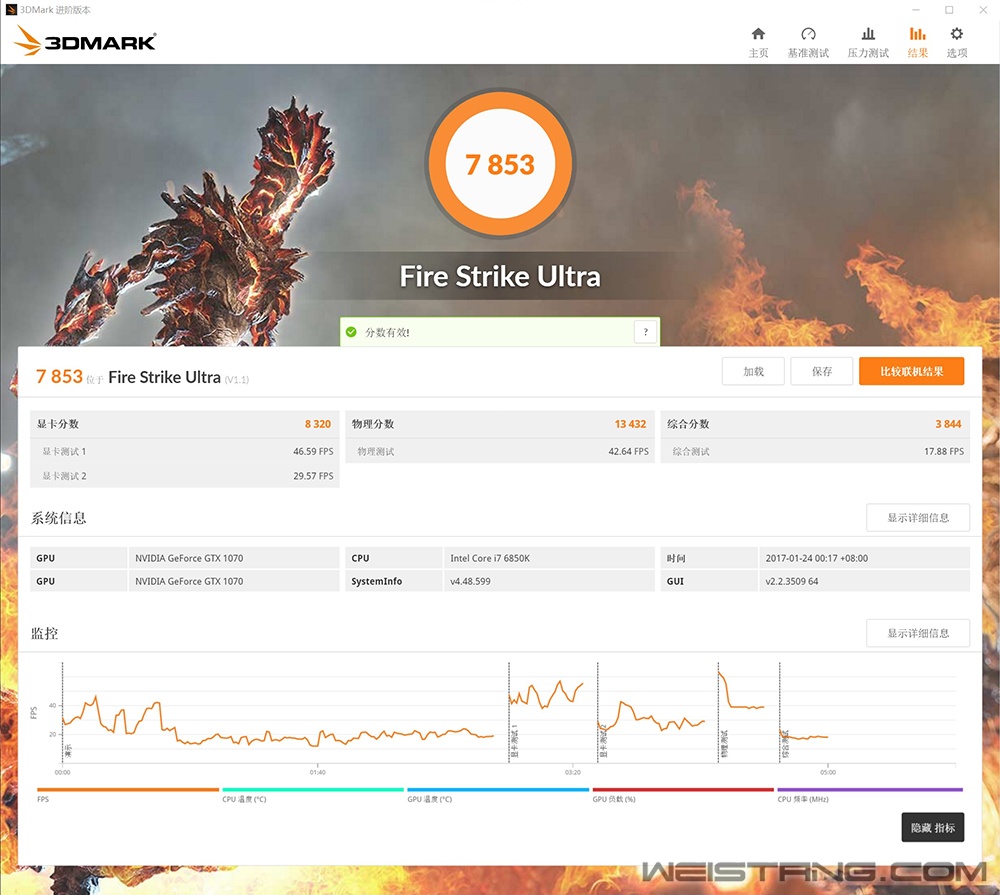The width and height of the screenshot is (1000, 895).
Task: Click the 物理测试 section marker in graph
Action: (x=724, y=744)
